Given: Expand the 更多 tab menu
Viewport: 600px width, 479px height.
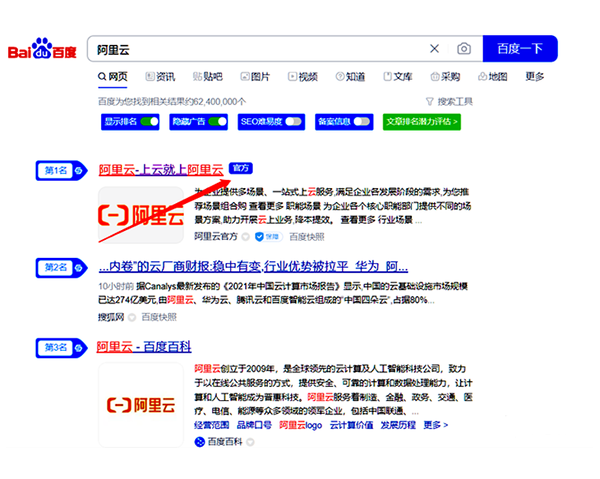Looking at the screenshot, I should 535,77.
